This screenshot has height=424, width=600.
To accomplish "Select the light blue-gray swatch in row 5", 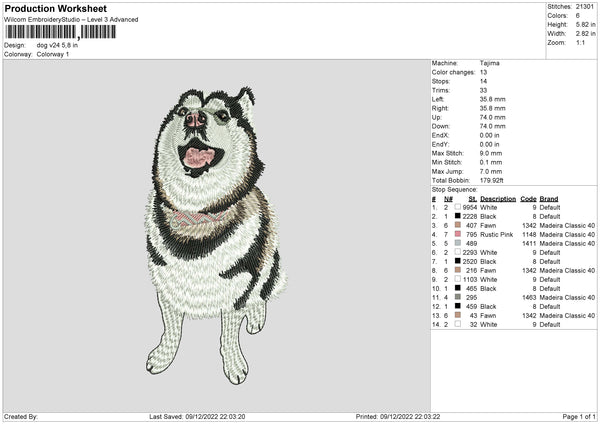I will (x=458, y=243).
